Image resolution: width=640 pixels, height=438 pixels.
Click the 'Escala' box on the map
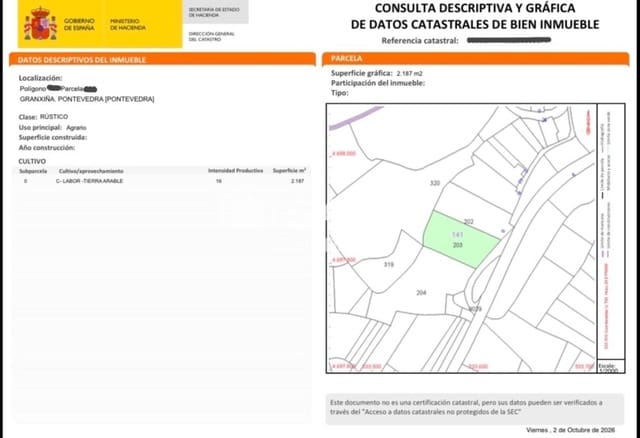click(611, 366)
